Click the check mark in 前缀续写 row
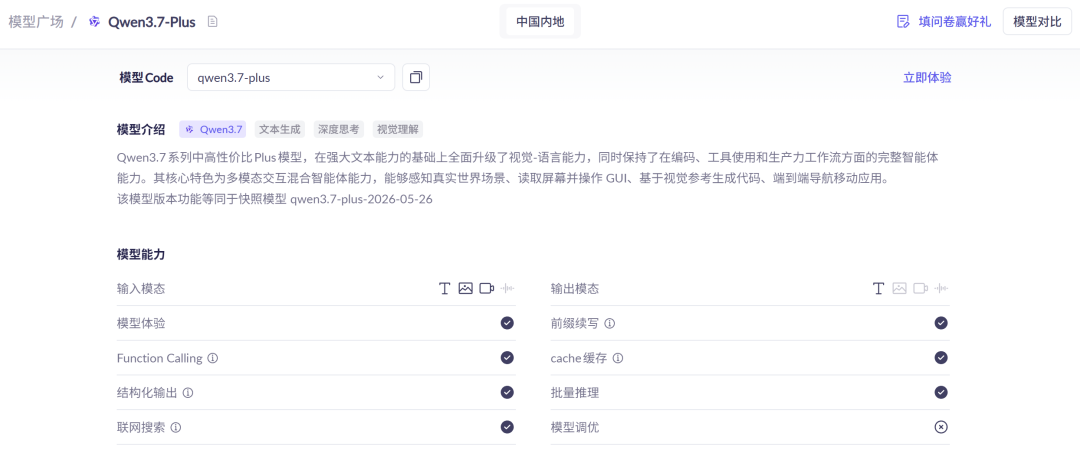The image size is (1080, 453). tap(941, 323)
